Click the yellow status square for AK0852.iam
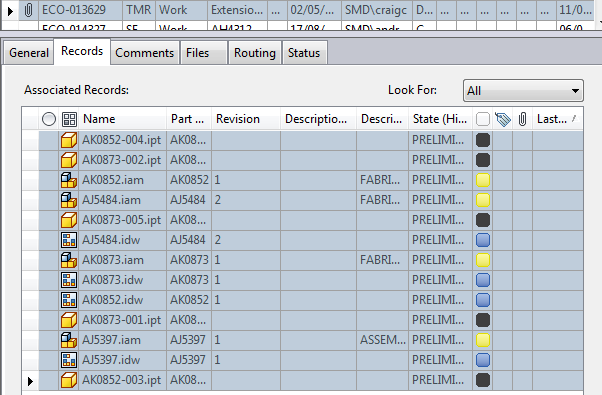Screen dimensions: 602x395 tap(483, 180)
